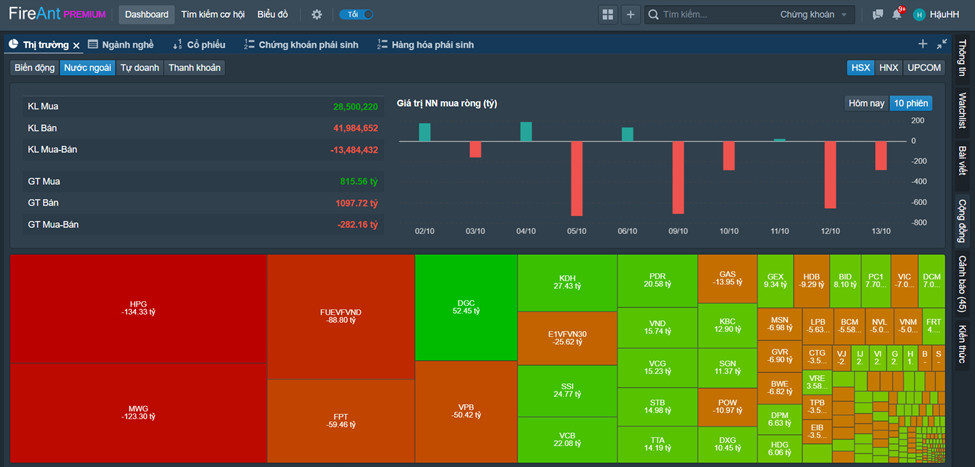This screenshot has width=975, height=467.
Task: Select the Tự doanh filter button
Action: pos(140,68)
